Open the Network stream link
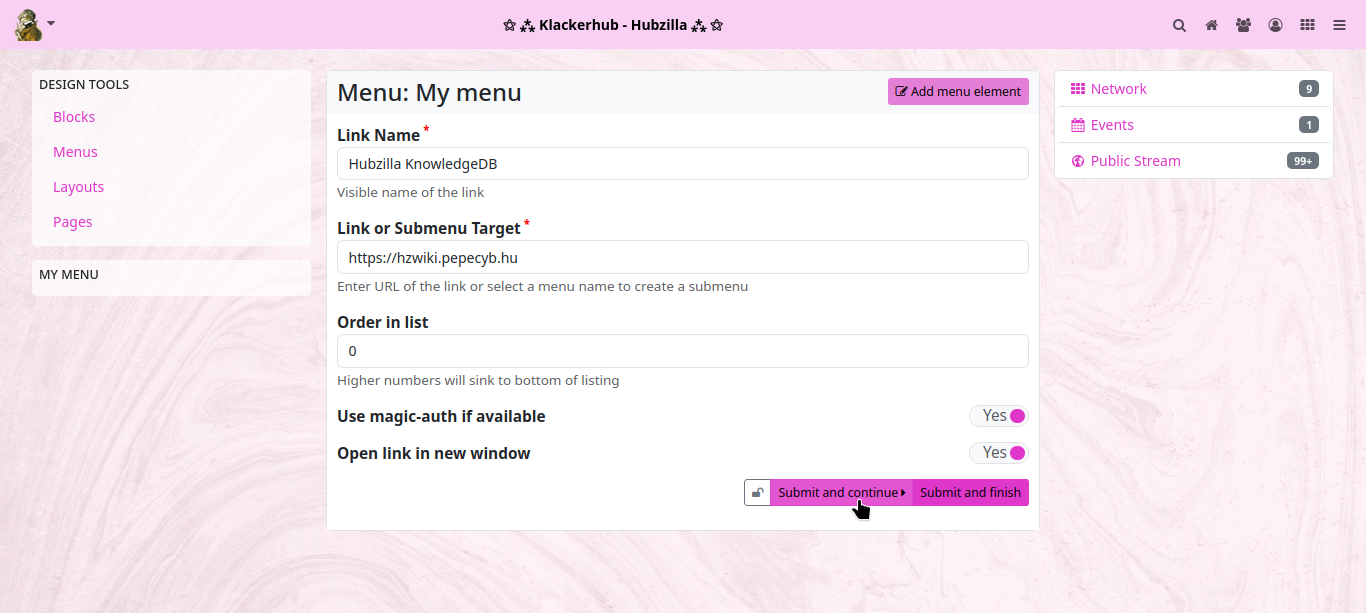 tap(1118, 89)
